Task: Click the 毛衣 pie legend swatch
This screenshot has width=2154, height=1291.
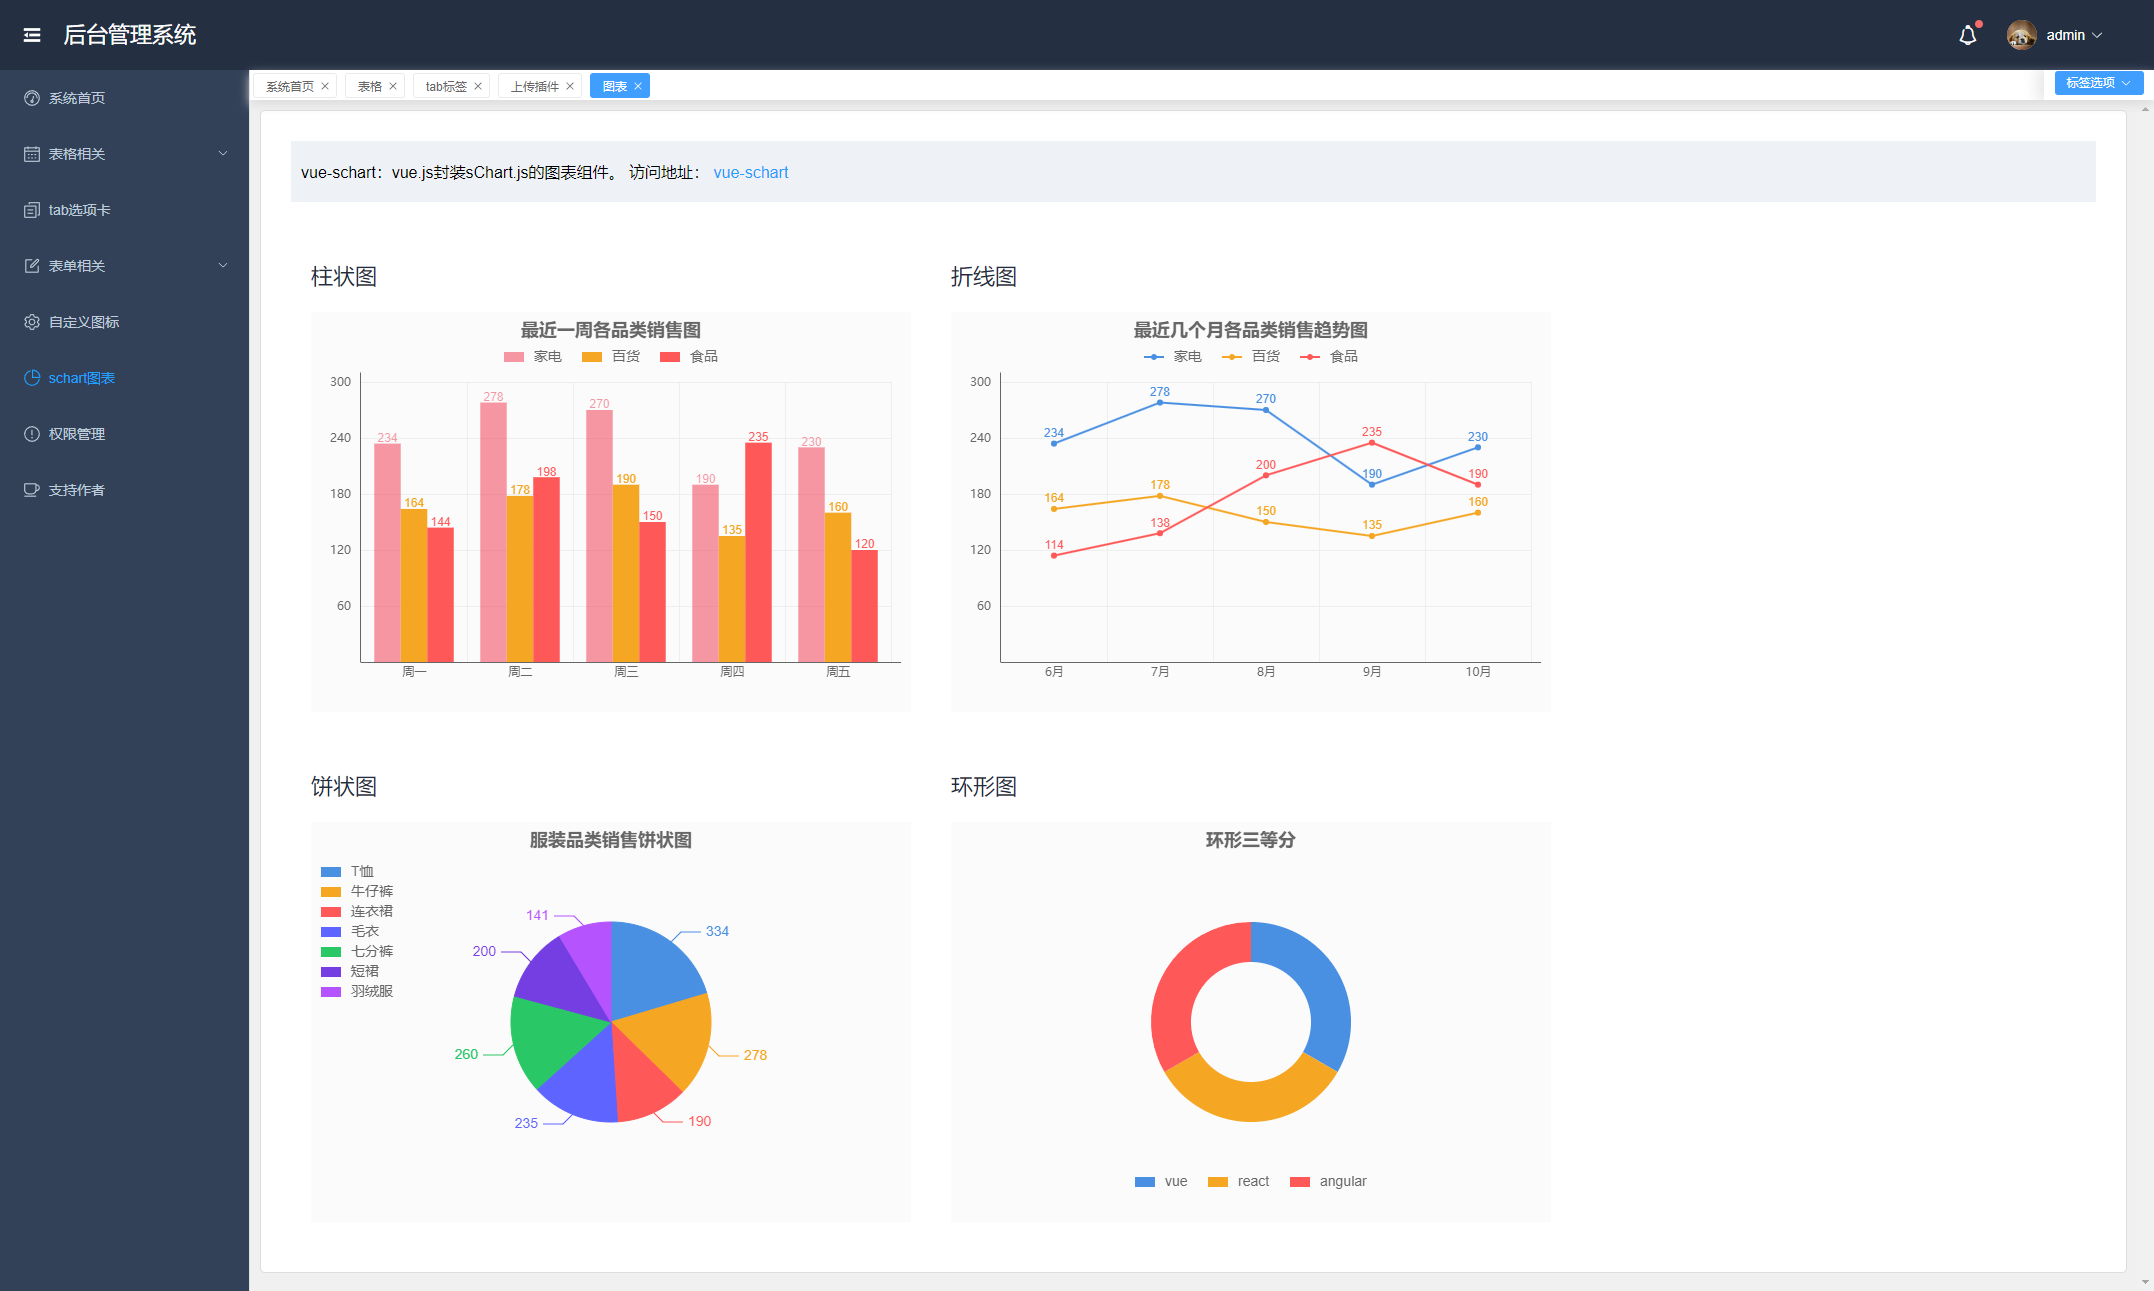Action: point(331,932)
